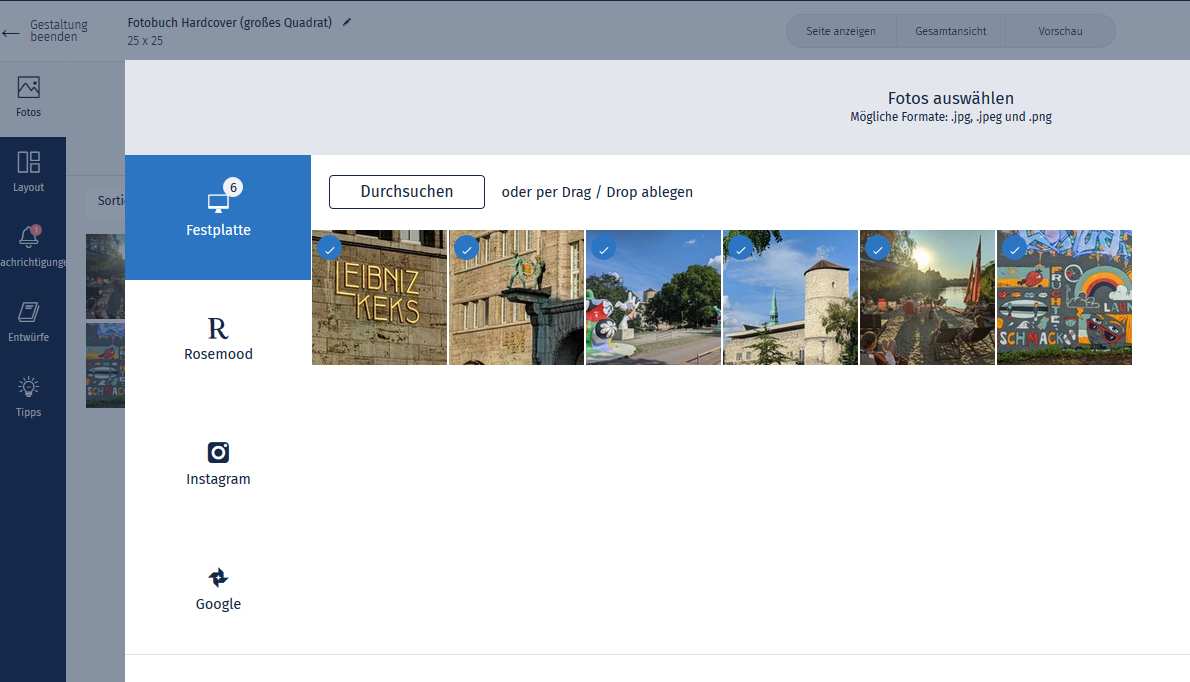Open the Layout panel icon
This screenshot has width=1190, height=682.
28,162
